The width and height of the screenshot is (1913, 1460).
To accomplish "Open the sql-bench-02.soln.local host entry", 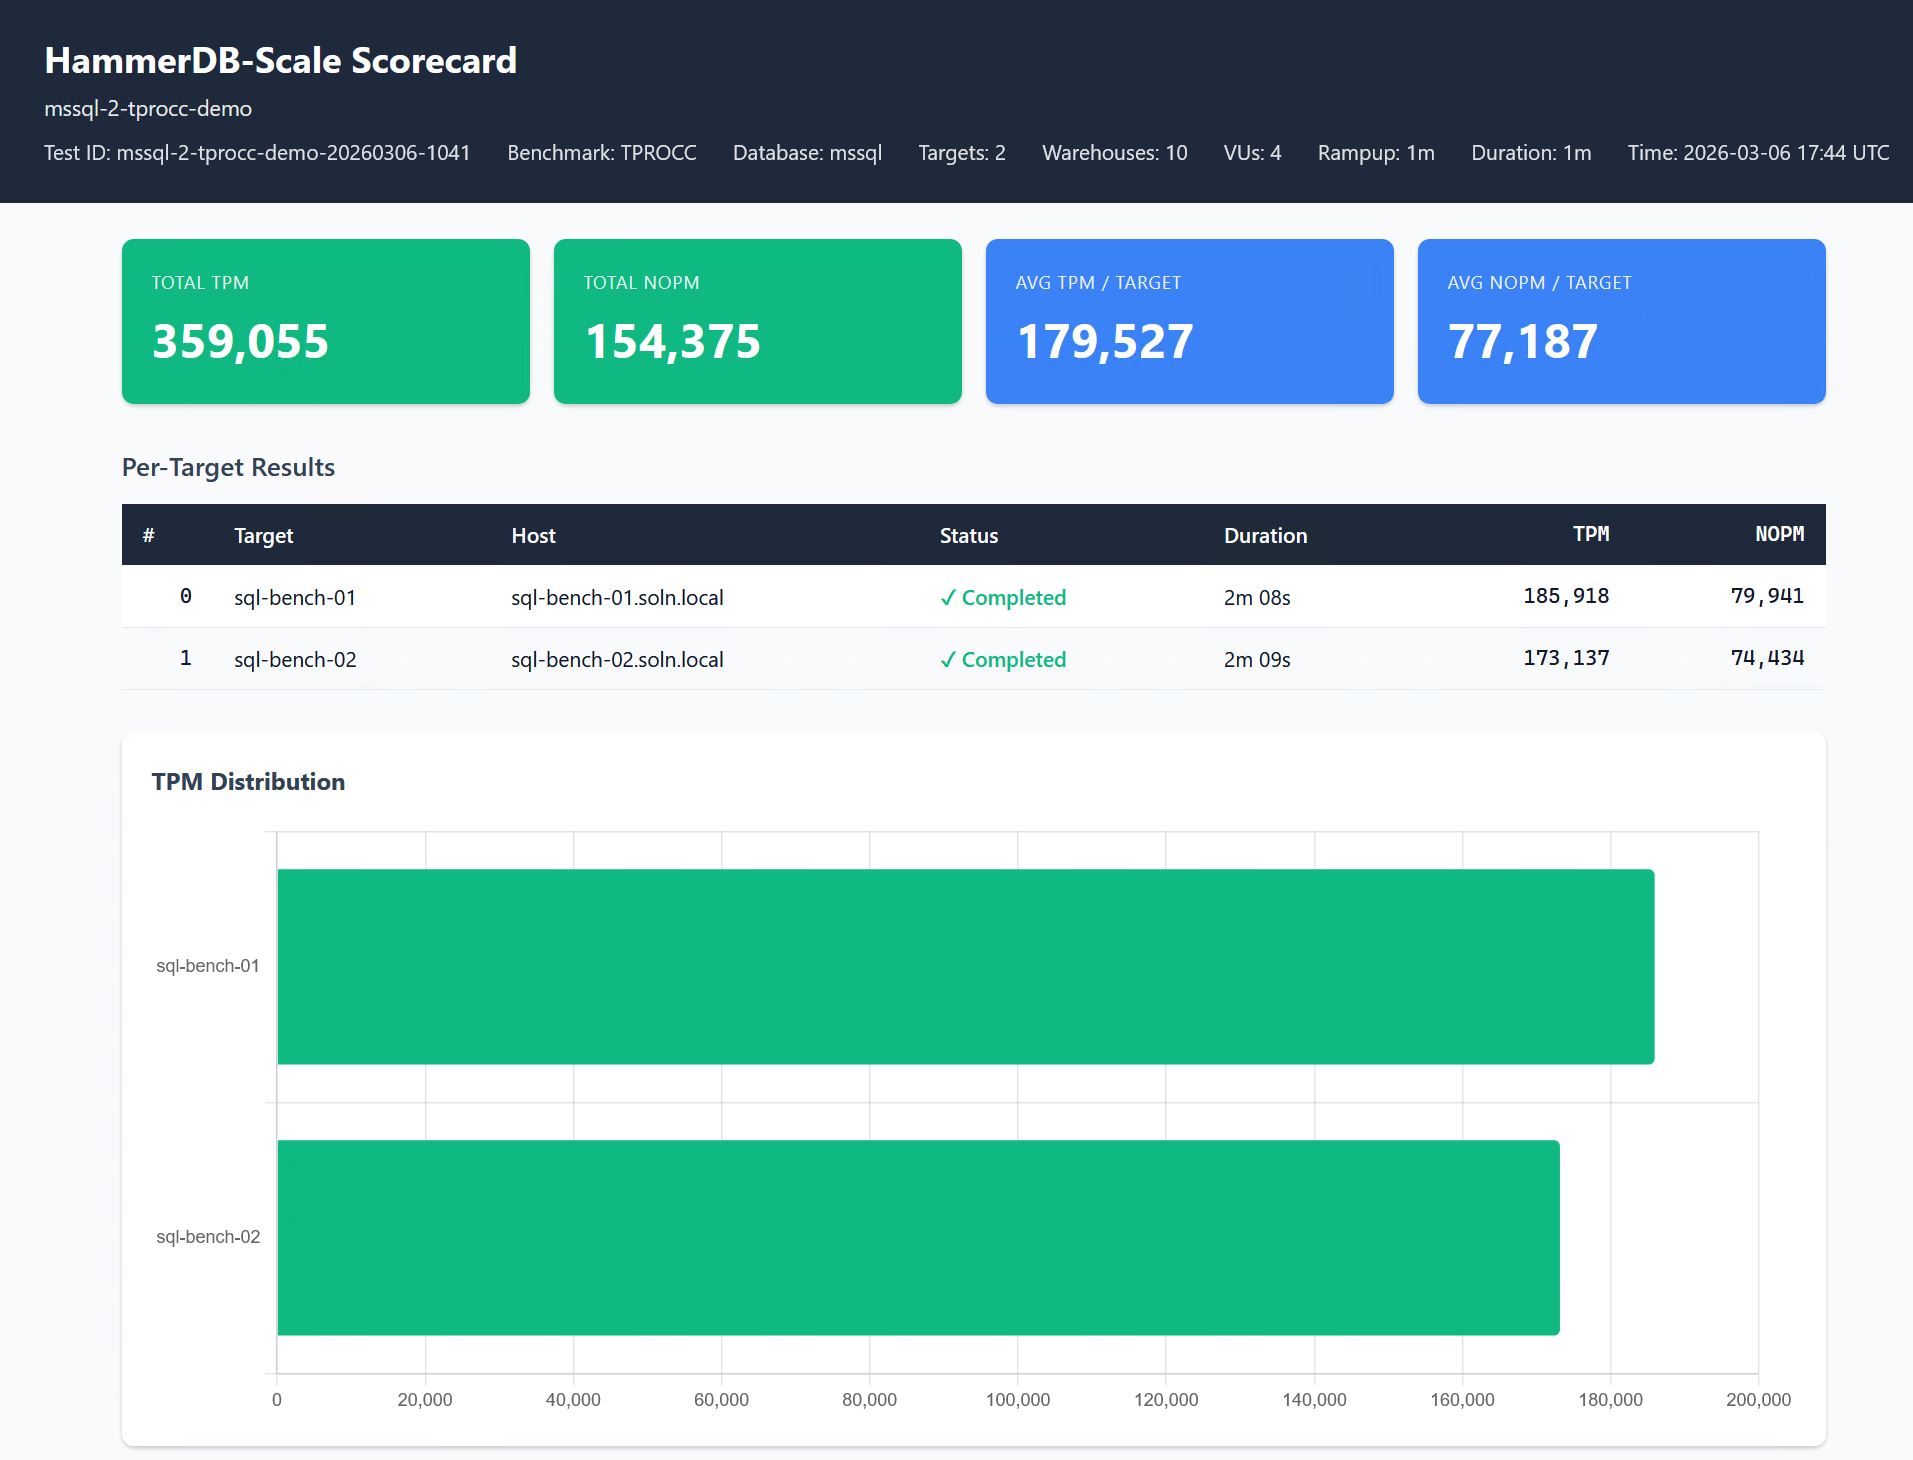I will (617, 660).
